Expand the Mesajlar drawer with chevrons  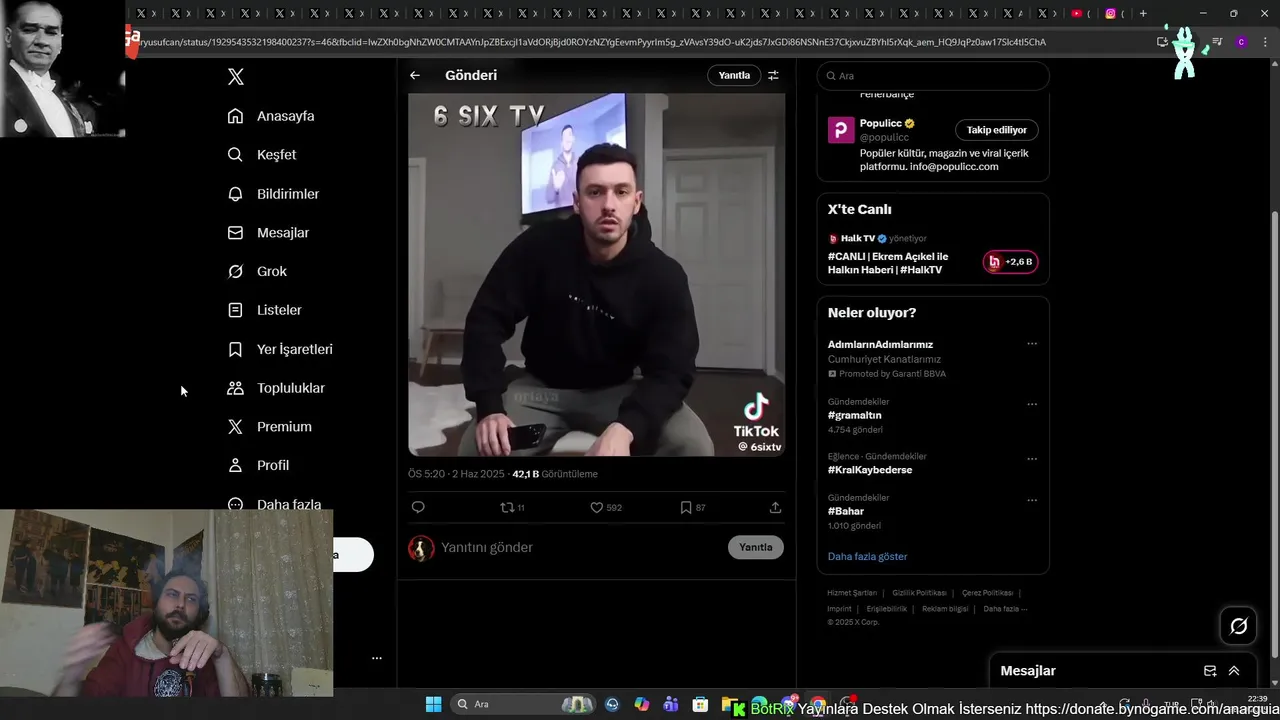click(x=1234, y=671)
